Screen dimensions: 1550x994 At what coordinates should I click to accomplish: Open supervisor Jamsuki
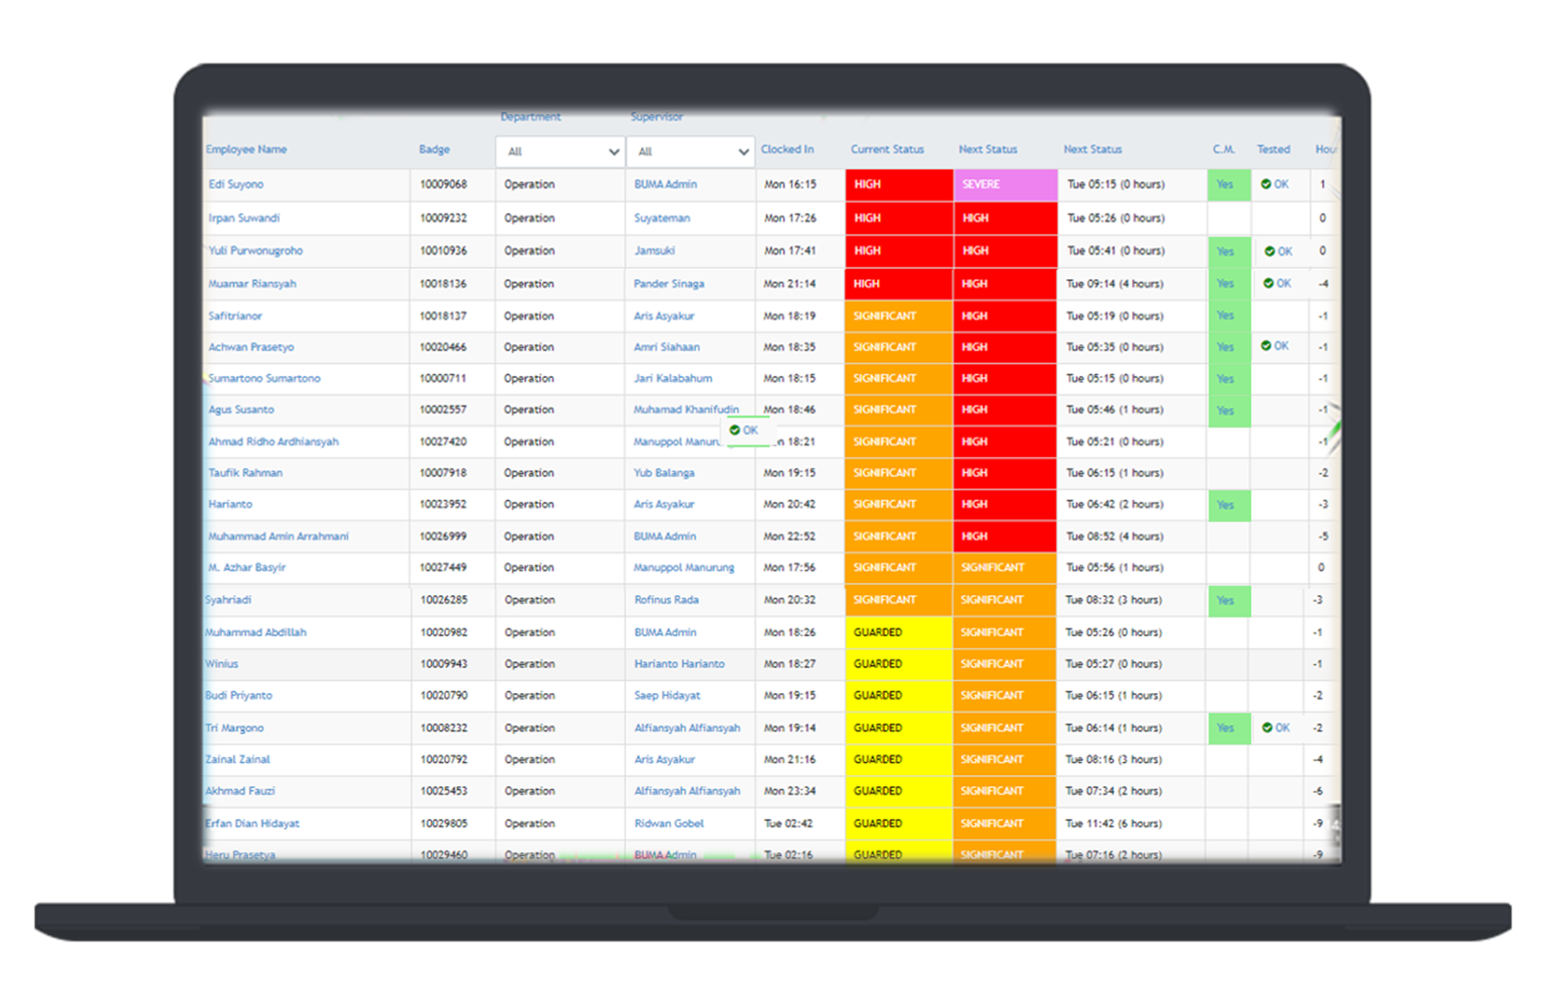[655, 251]
